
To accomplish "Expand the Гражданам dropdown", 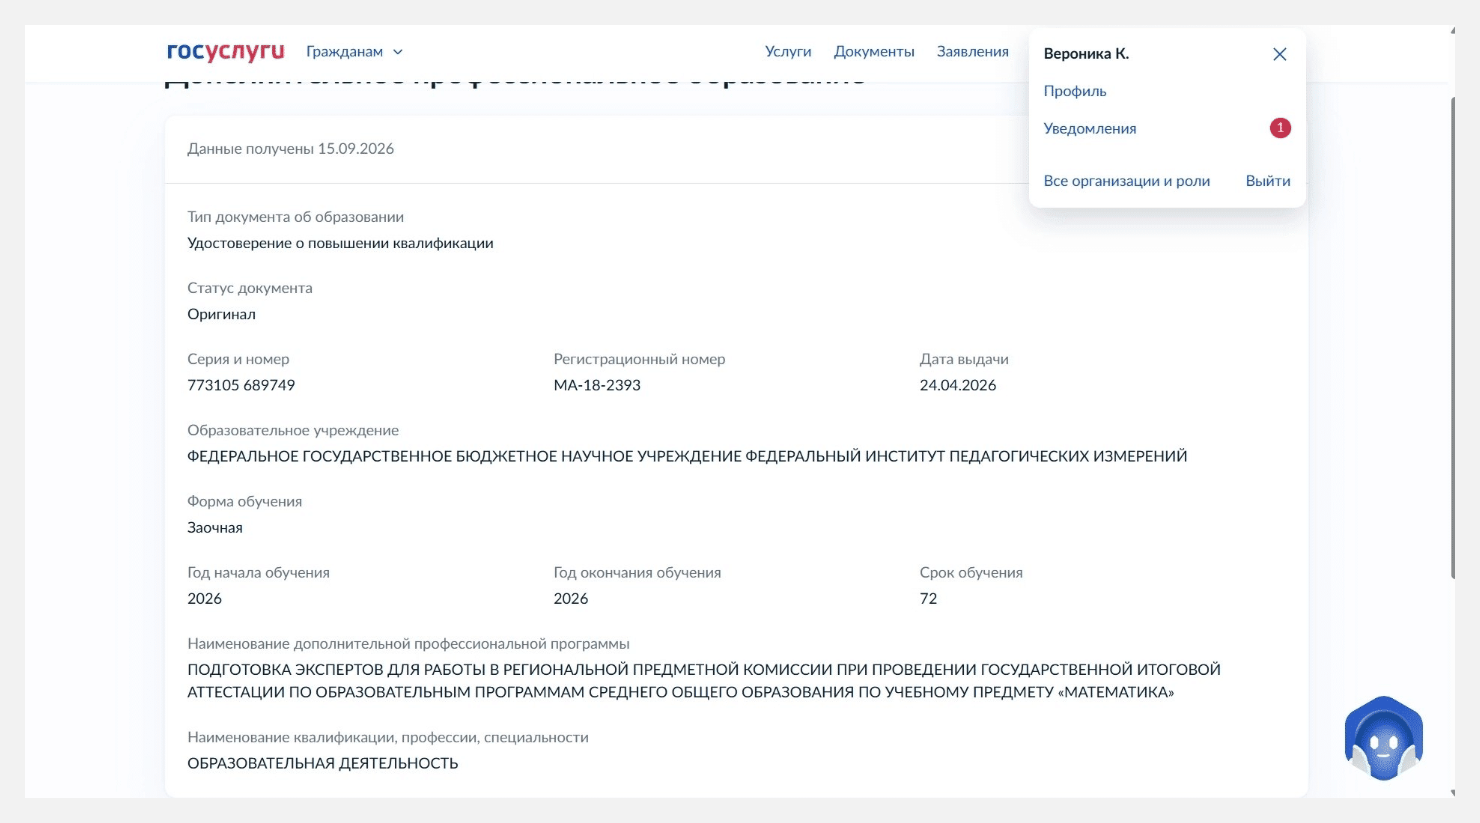I will point(354,52).
